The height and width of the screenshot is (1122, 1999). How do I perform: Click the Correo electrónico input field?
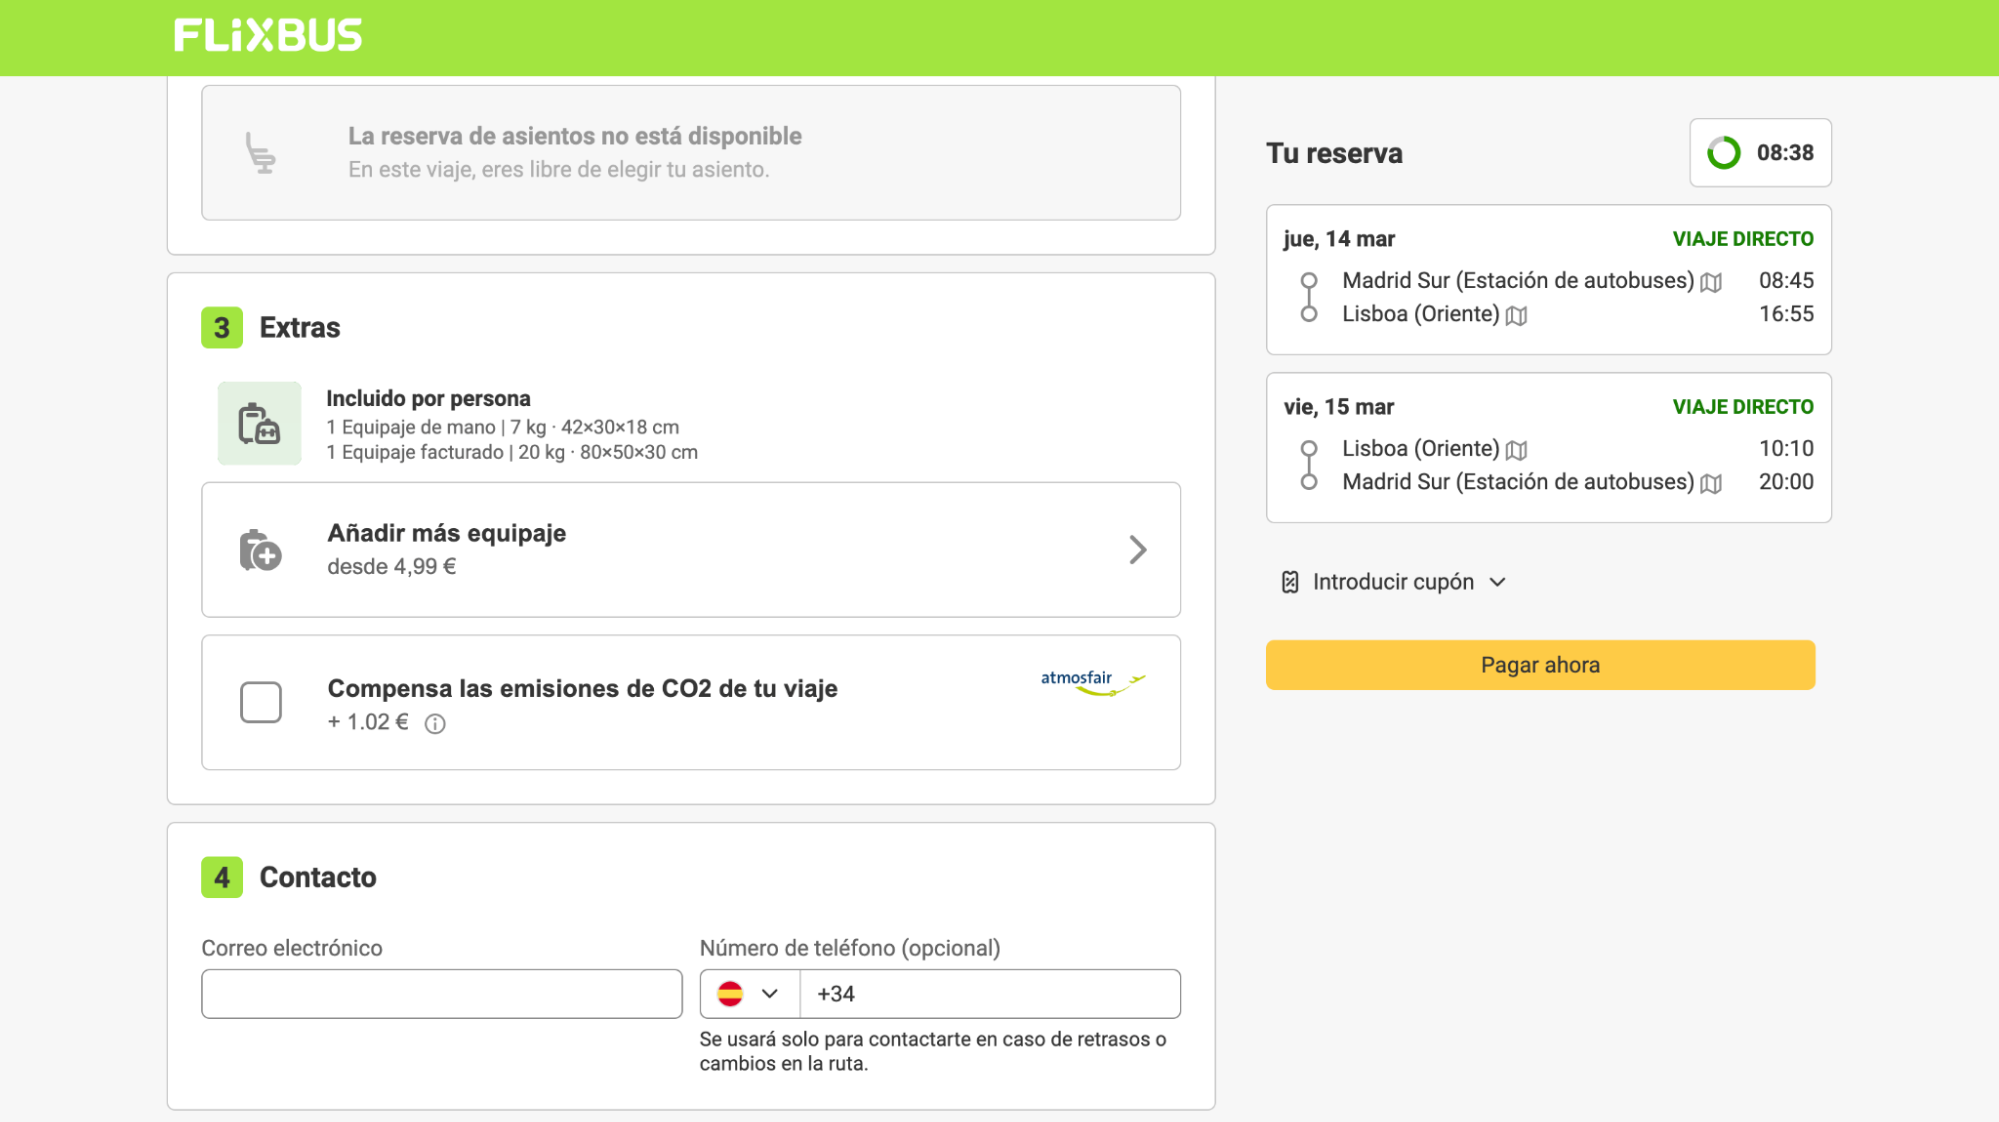[x=442, y=994]
